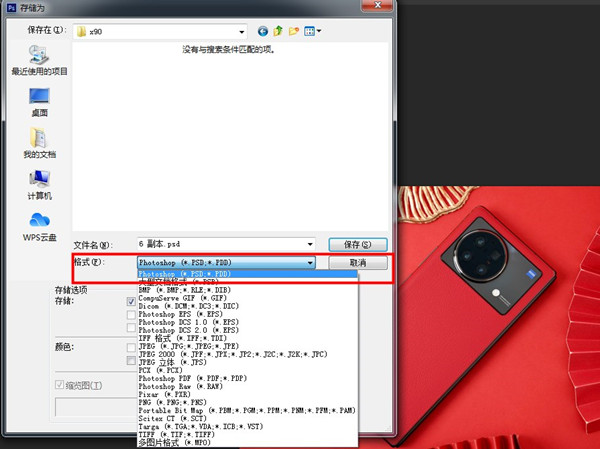This screenshot has width=600, height=449.
Task: Toggle the first save option checkbox
Action: click(x=131, y=301)
